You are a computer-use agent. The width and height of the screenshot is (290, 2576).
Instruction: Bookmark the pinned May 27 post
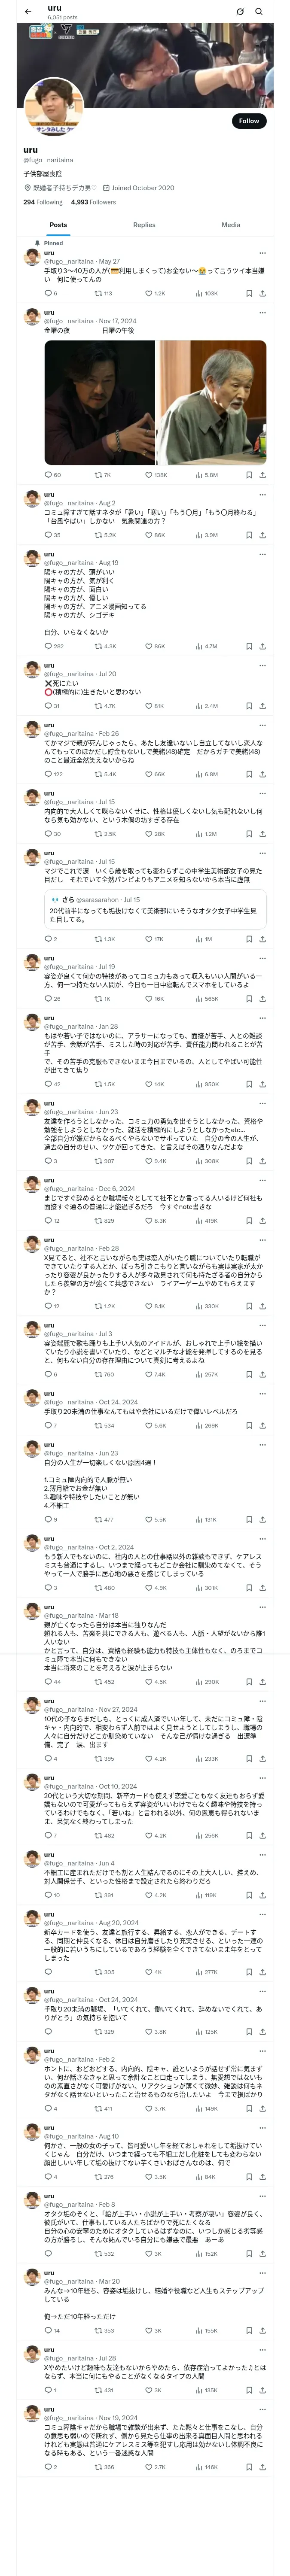(x=249, y=294)
